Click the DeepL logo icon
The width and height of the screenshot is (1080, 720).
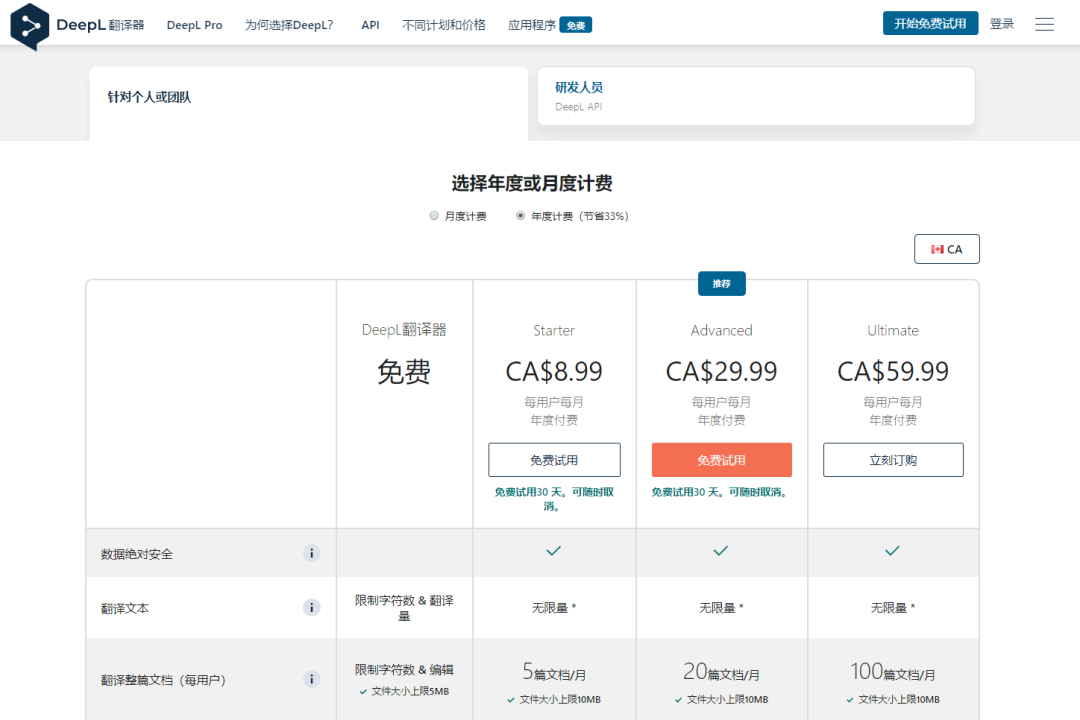pyautogui.click(x=30, y=26)
